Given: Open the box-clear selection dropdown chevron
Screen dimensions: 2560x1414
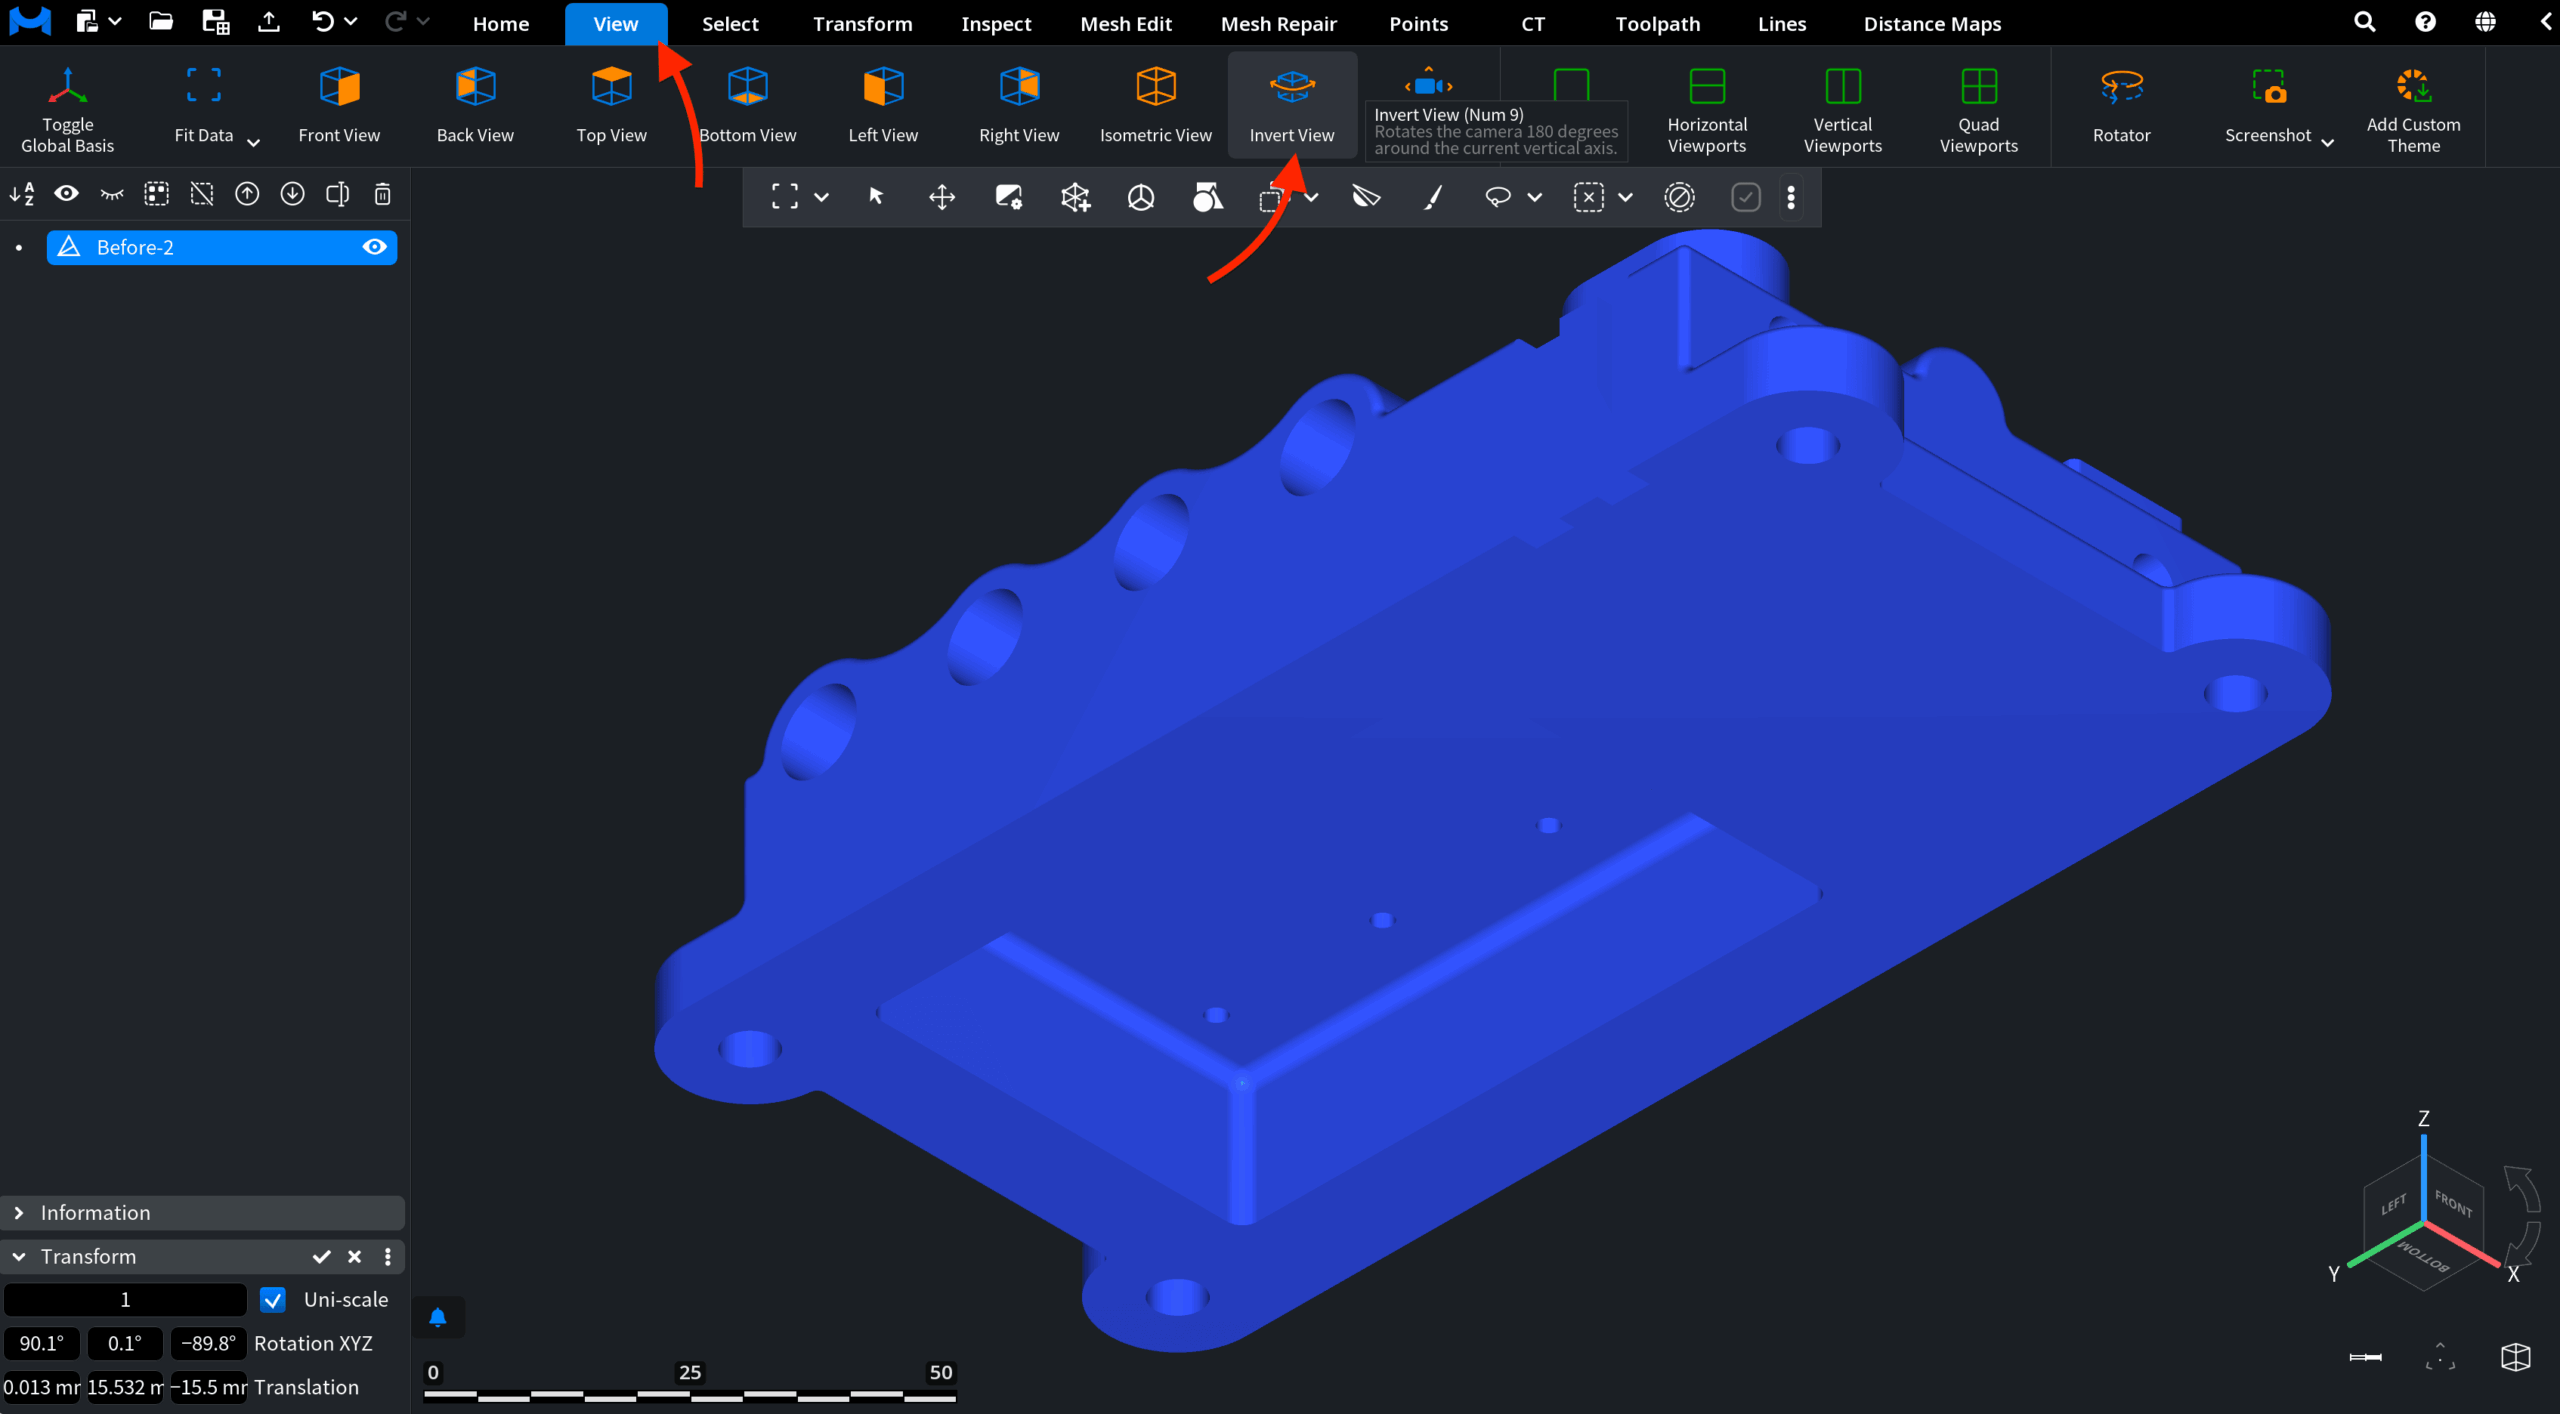Looking at the screenshot, I should click(x=1625, y=197).
